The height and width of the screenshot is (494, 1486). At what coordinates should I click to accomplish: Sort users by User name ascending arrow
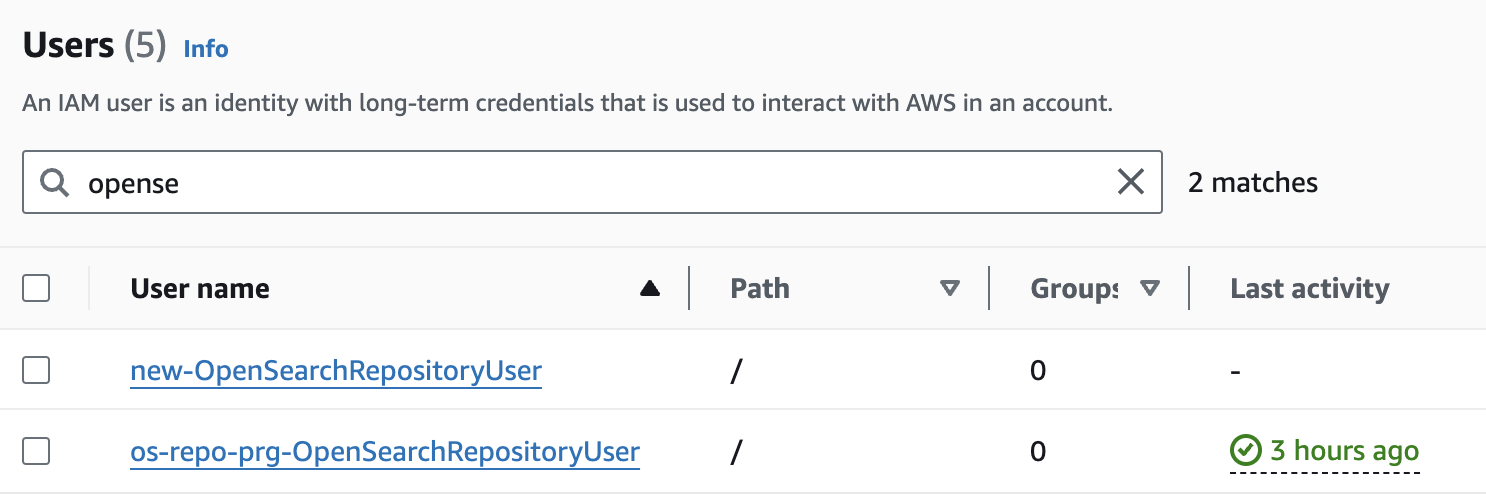point(650,289)
